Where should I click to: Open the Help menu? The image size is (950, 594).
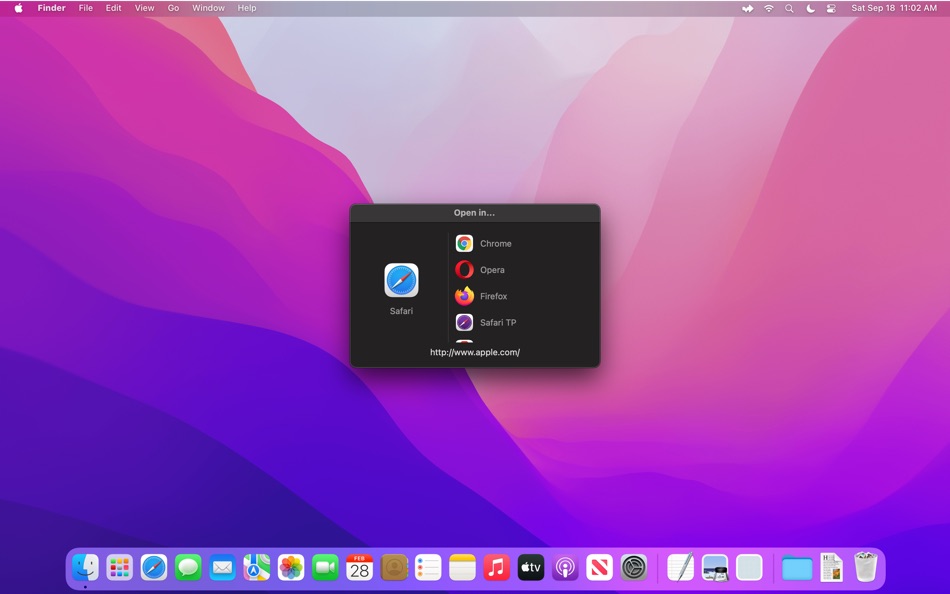[247, 8]
